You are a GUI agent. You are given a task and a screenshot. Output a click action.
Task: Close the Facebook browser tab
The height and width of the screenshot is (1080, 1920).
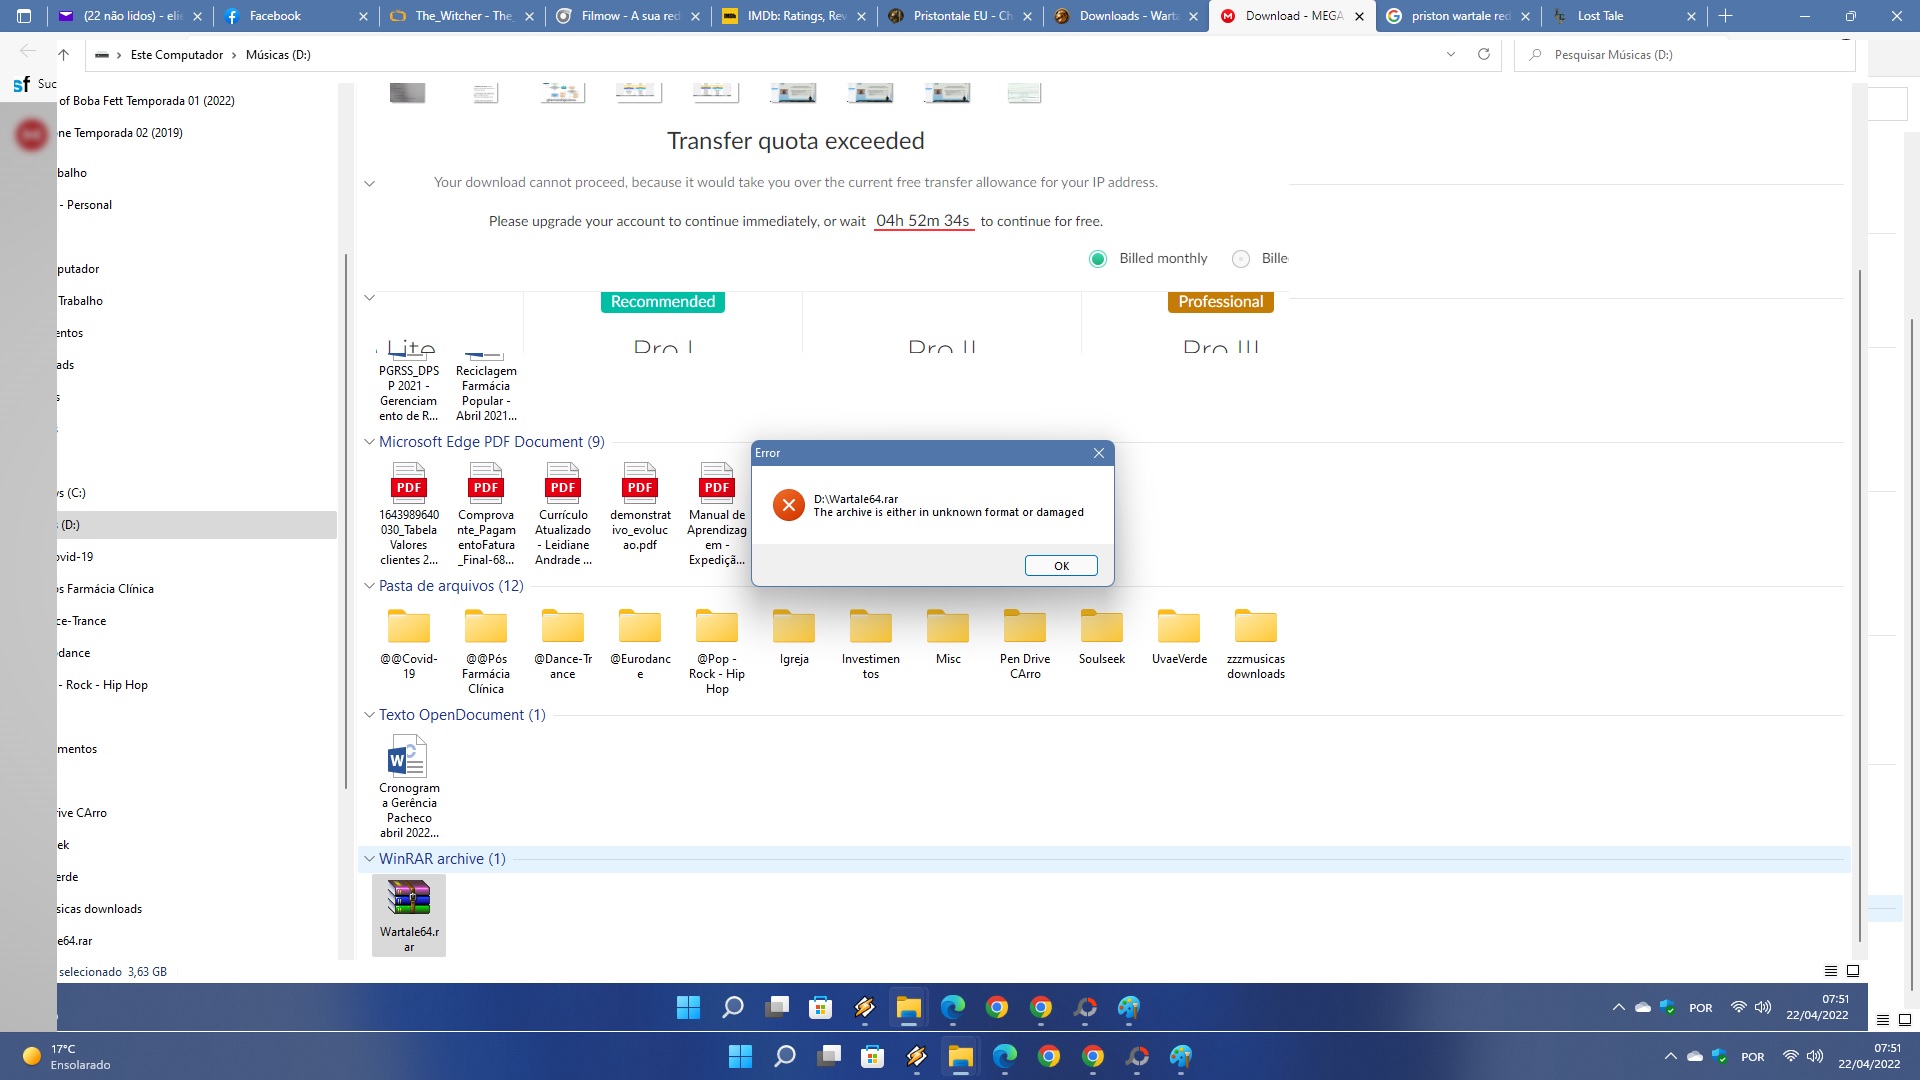point(363,16)
